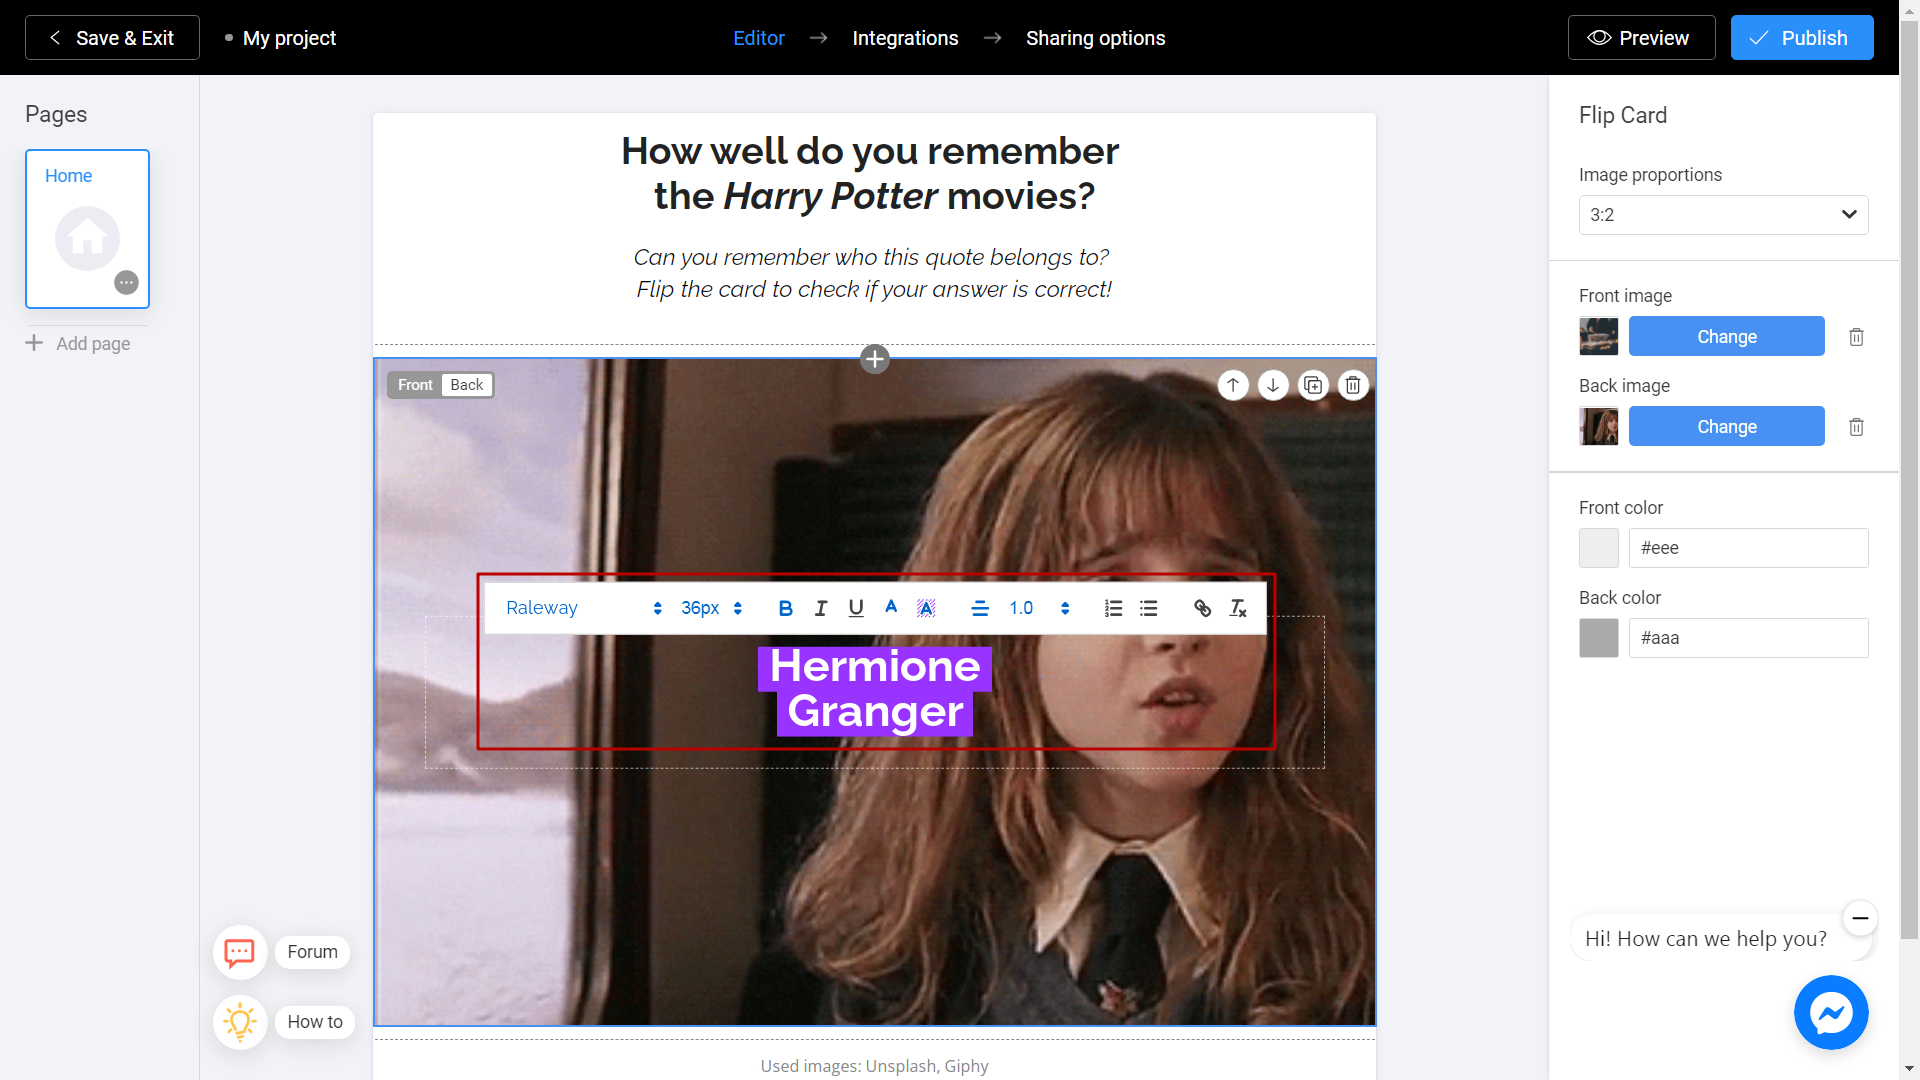Click the front image thumbnail
The image size is (1920, 1080).
coord(1598,337)
